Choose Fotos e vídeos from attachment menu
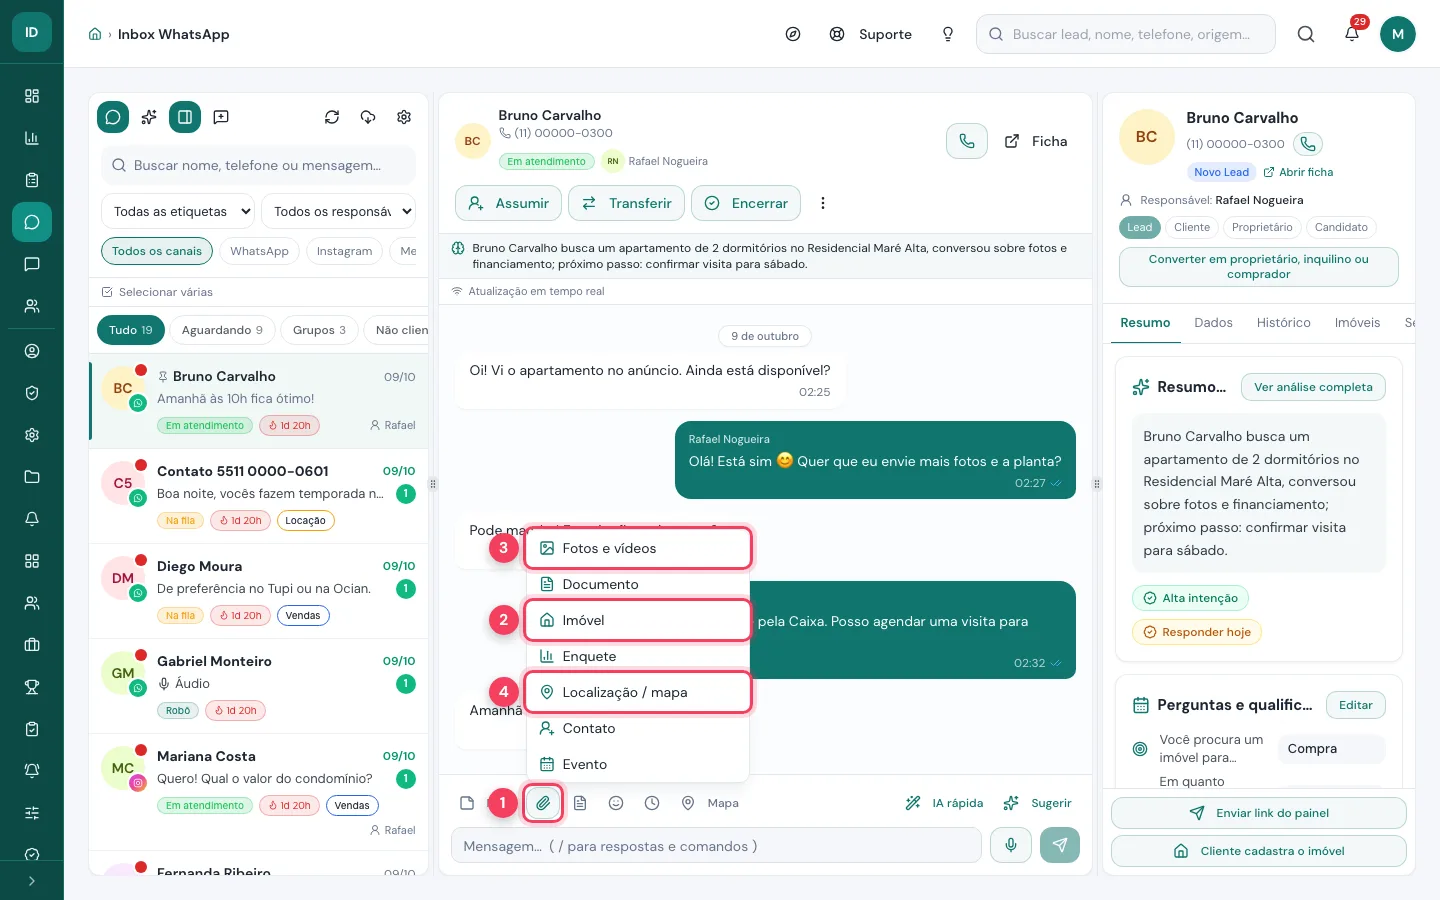This screenshot has height=900, width=1440. [x=638, y=548]
